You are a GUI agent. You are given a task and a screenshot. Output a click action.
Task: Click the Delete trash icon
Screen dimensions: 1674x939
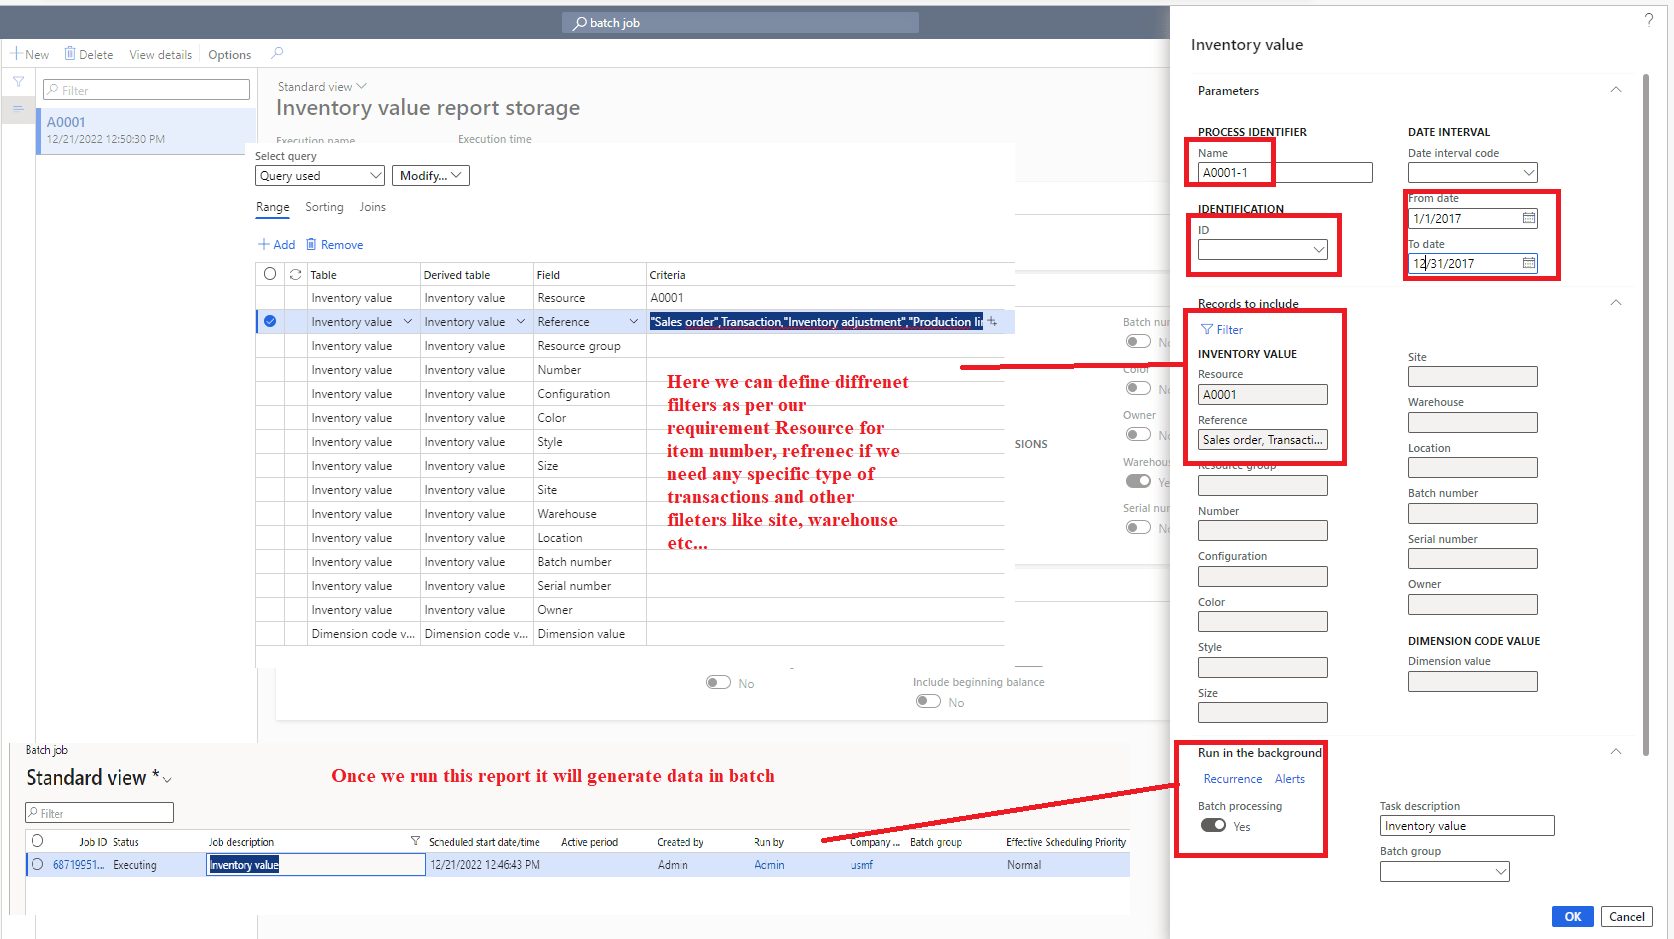tap(68, 53)
